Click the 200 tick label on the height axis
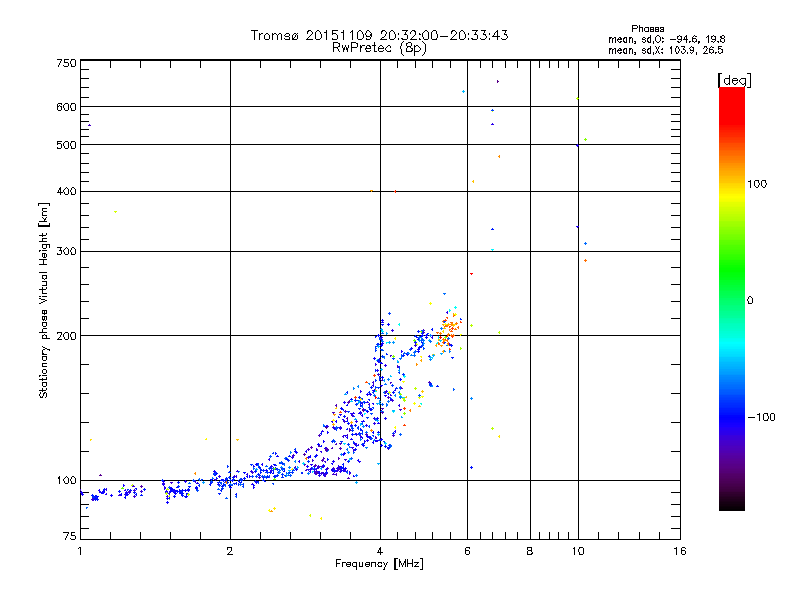This screenshot has width=800, height=600. [x=66, y=336]
